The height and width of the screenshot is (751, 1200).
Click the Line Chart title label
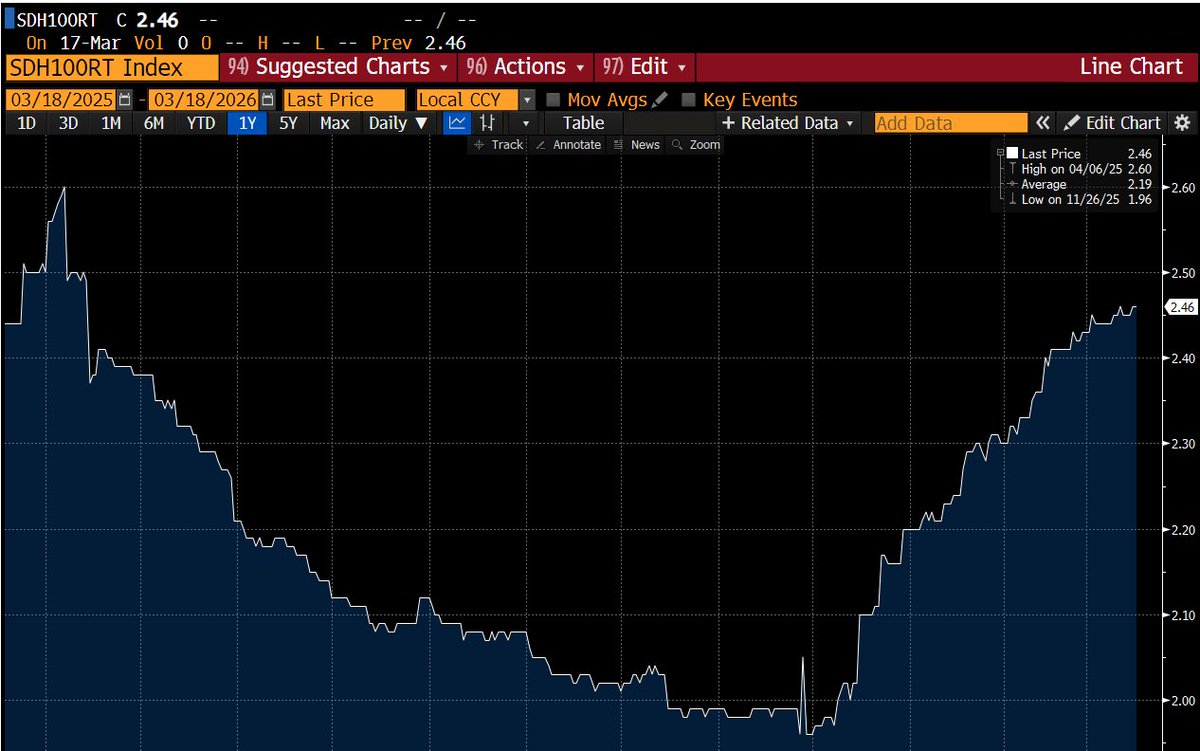click(1131, 67)
